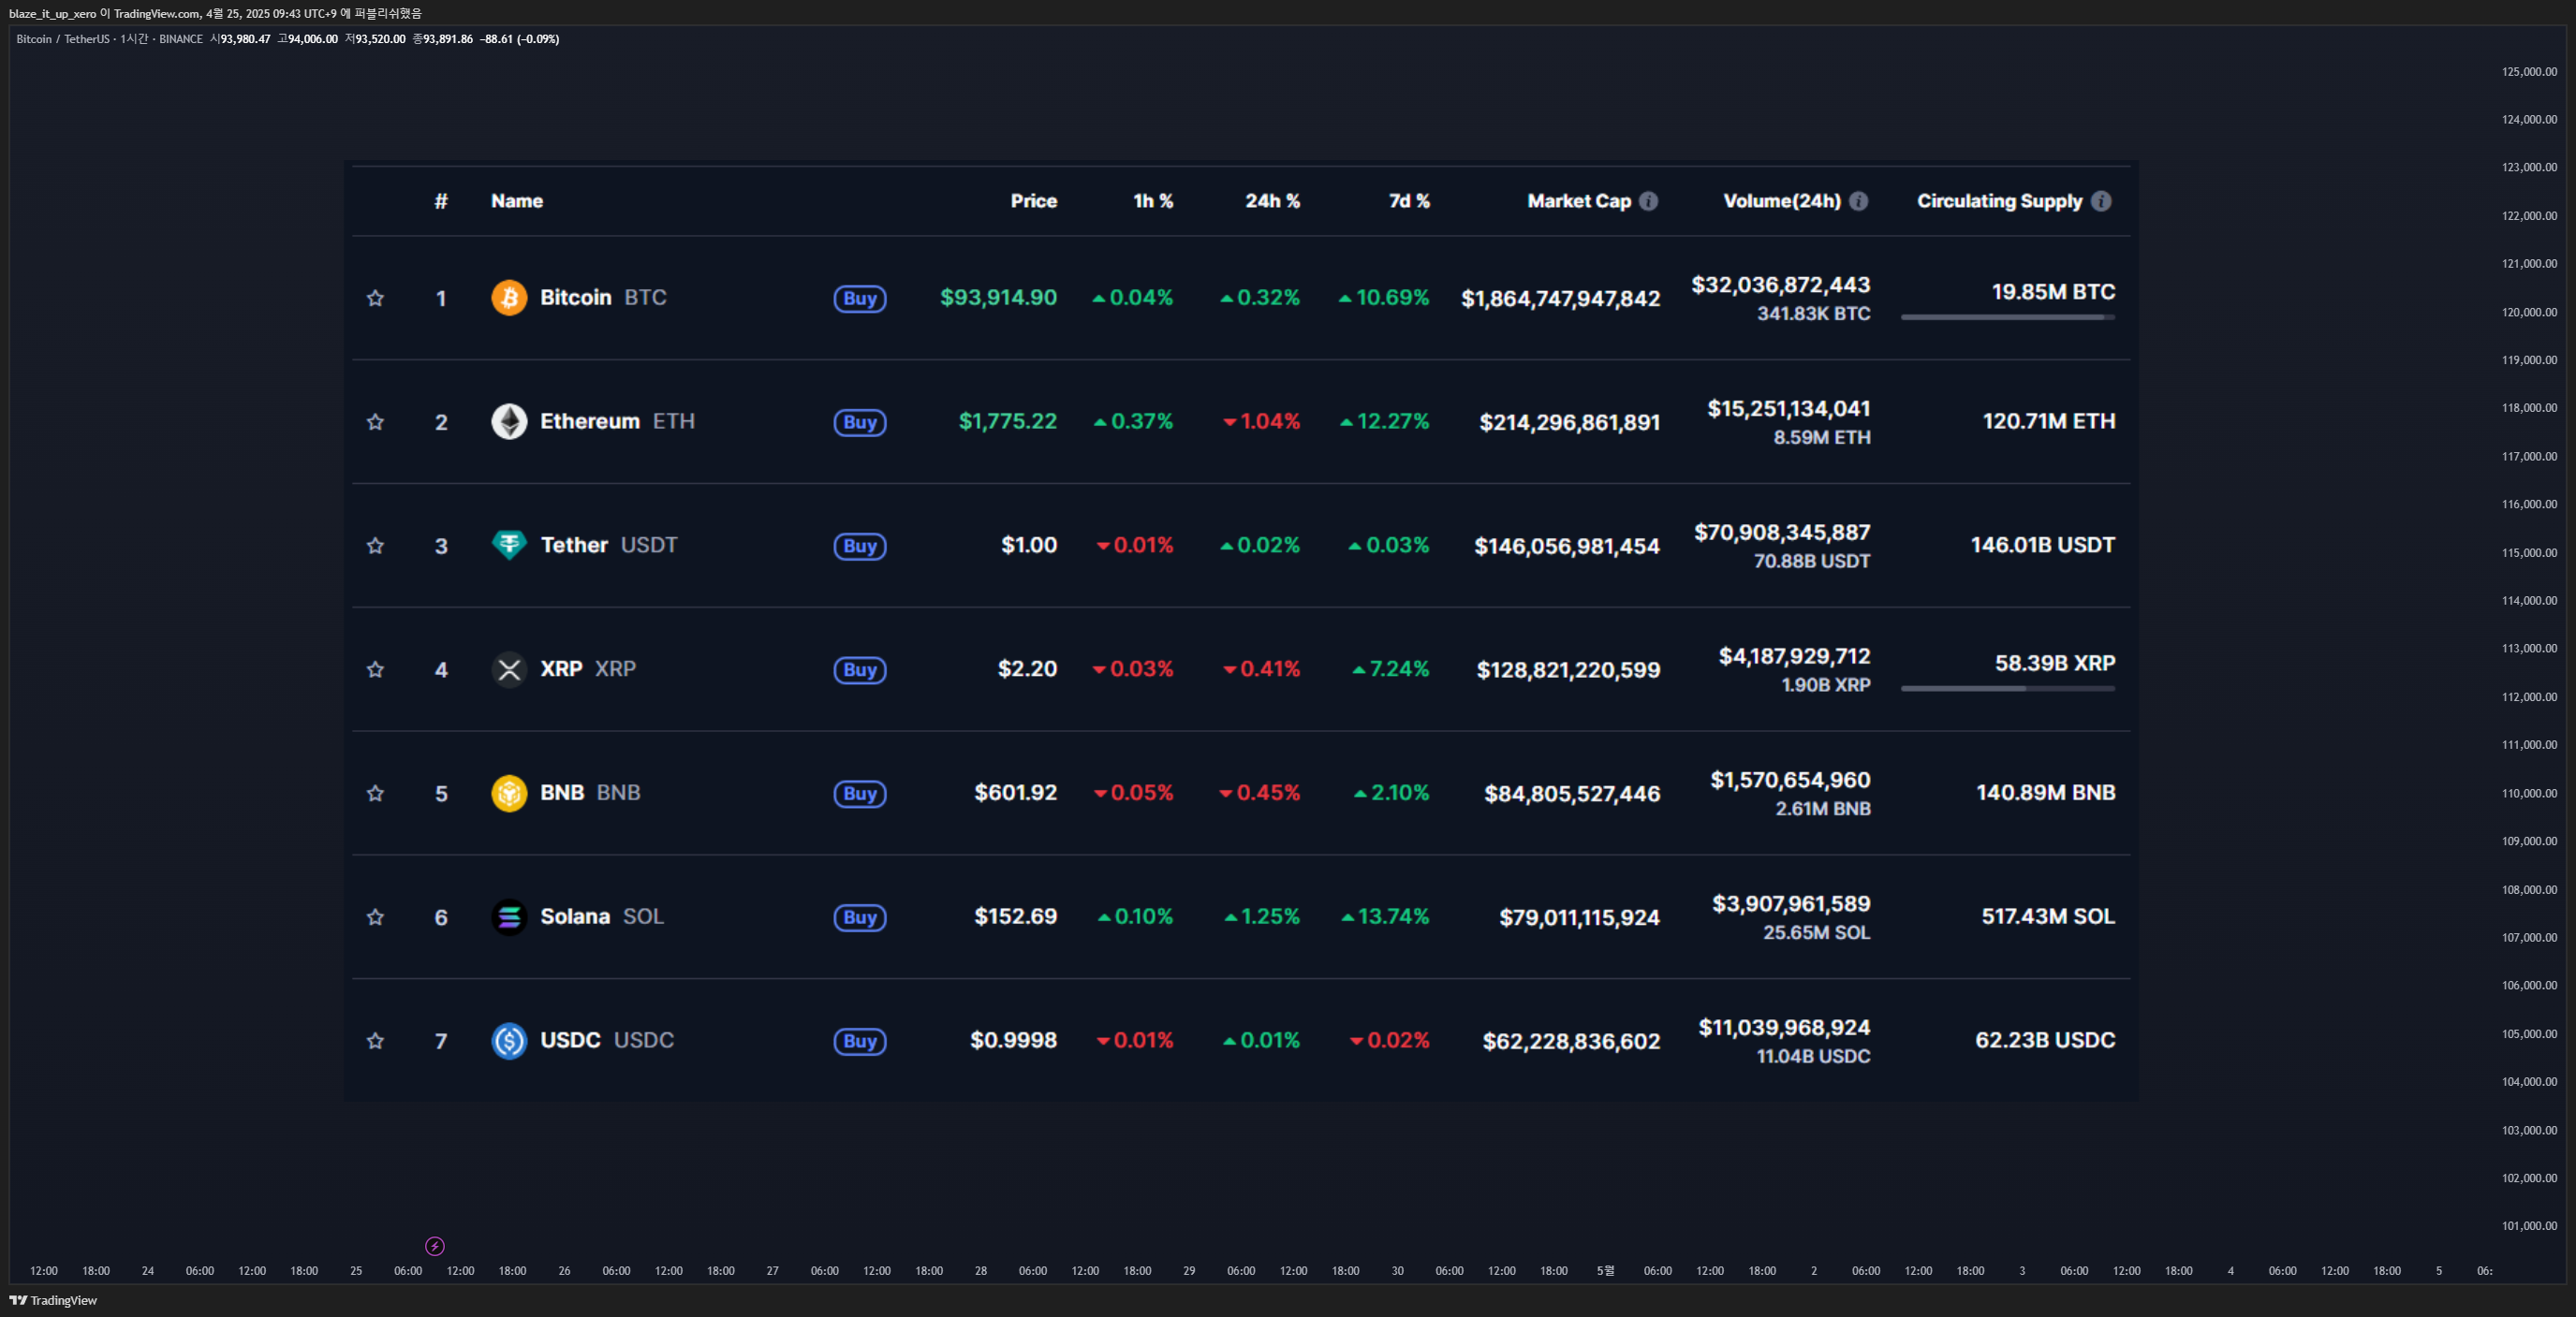Toggle the watchlist star for Solana
This screenshot has height=1317, width=2576.
(375, 917)
